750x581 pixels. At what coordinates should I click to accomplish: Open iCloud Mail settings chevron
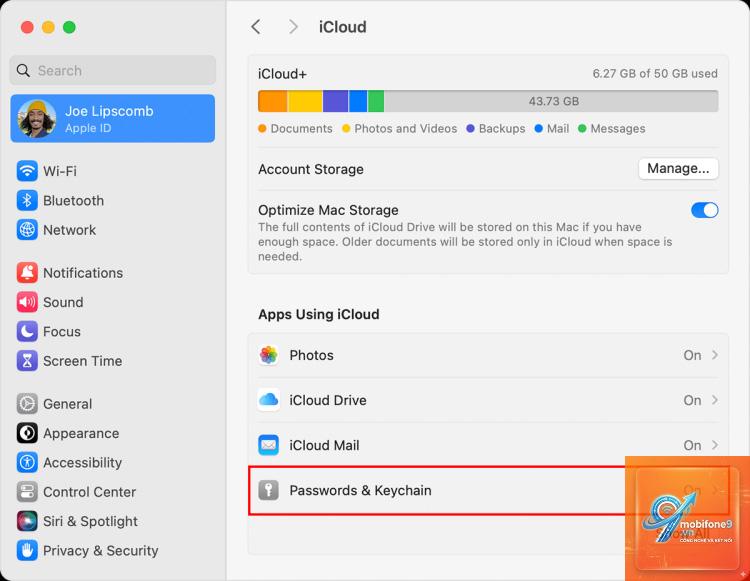(715, 445)
